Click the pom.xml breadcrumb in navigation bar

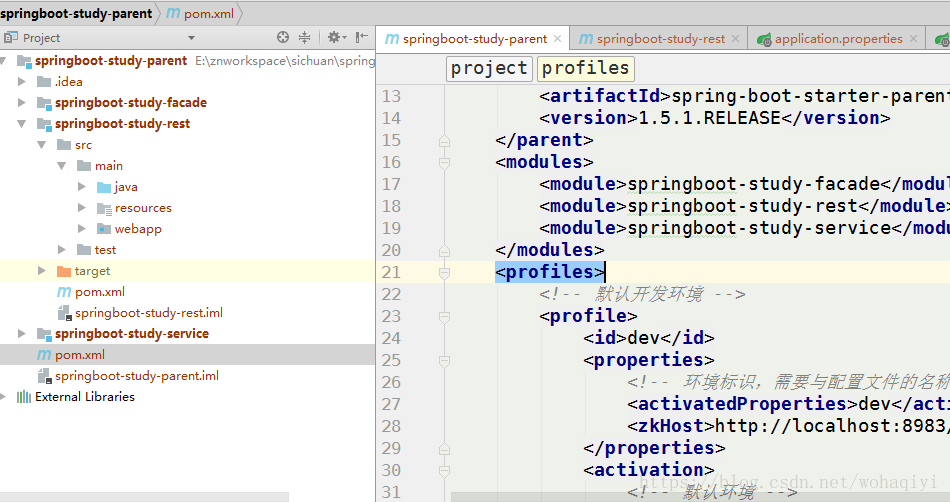(x=201, y=13)
